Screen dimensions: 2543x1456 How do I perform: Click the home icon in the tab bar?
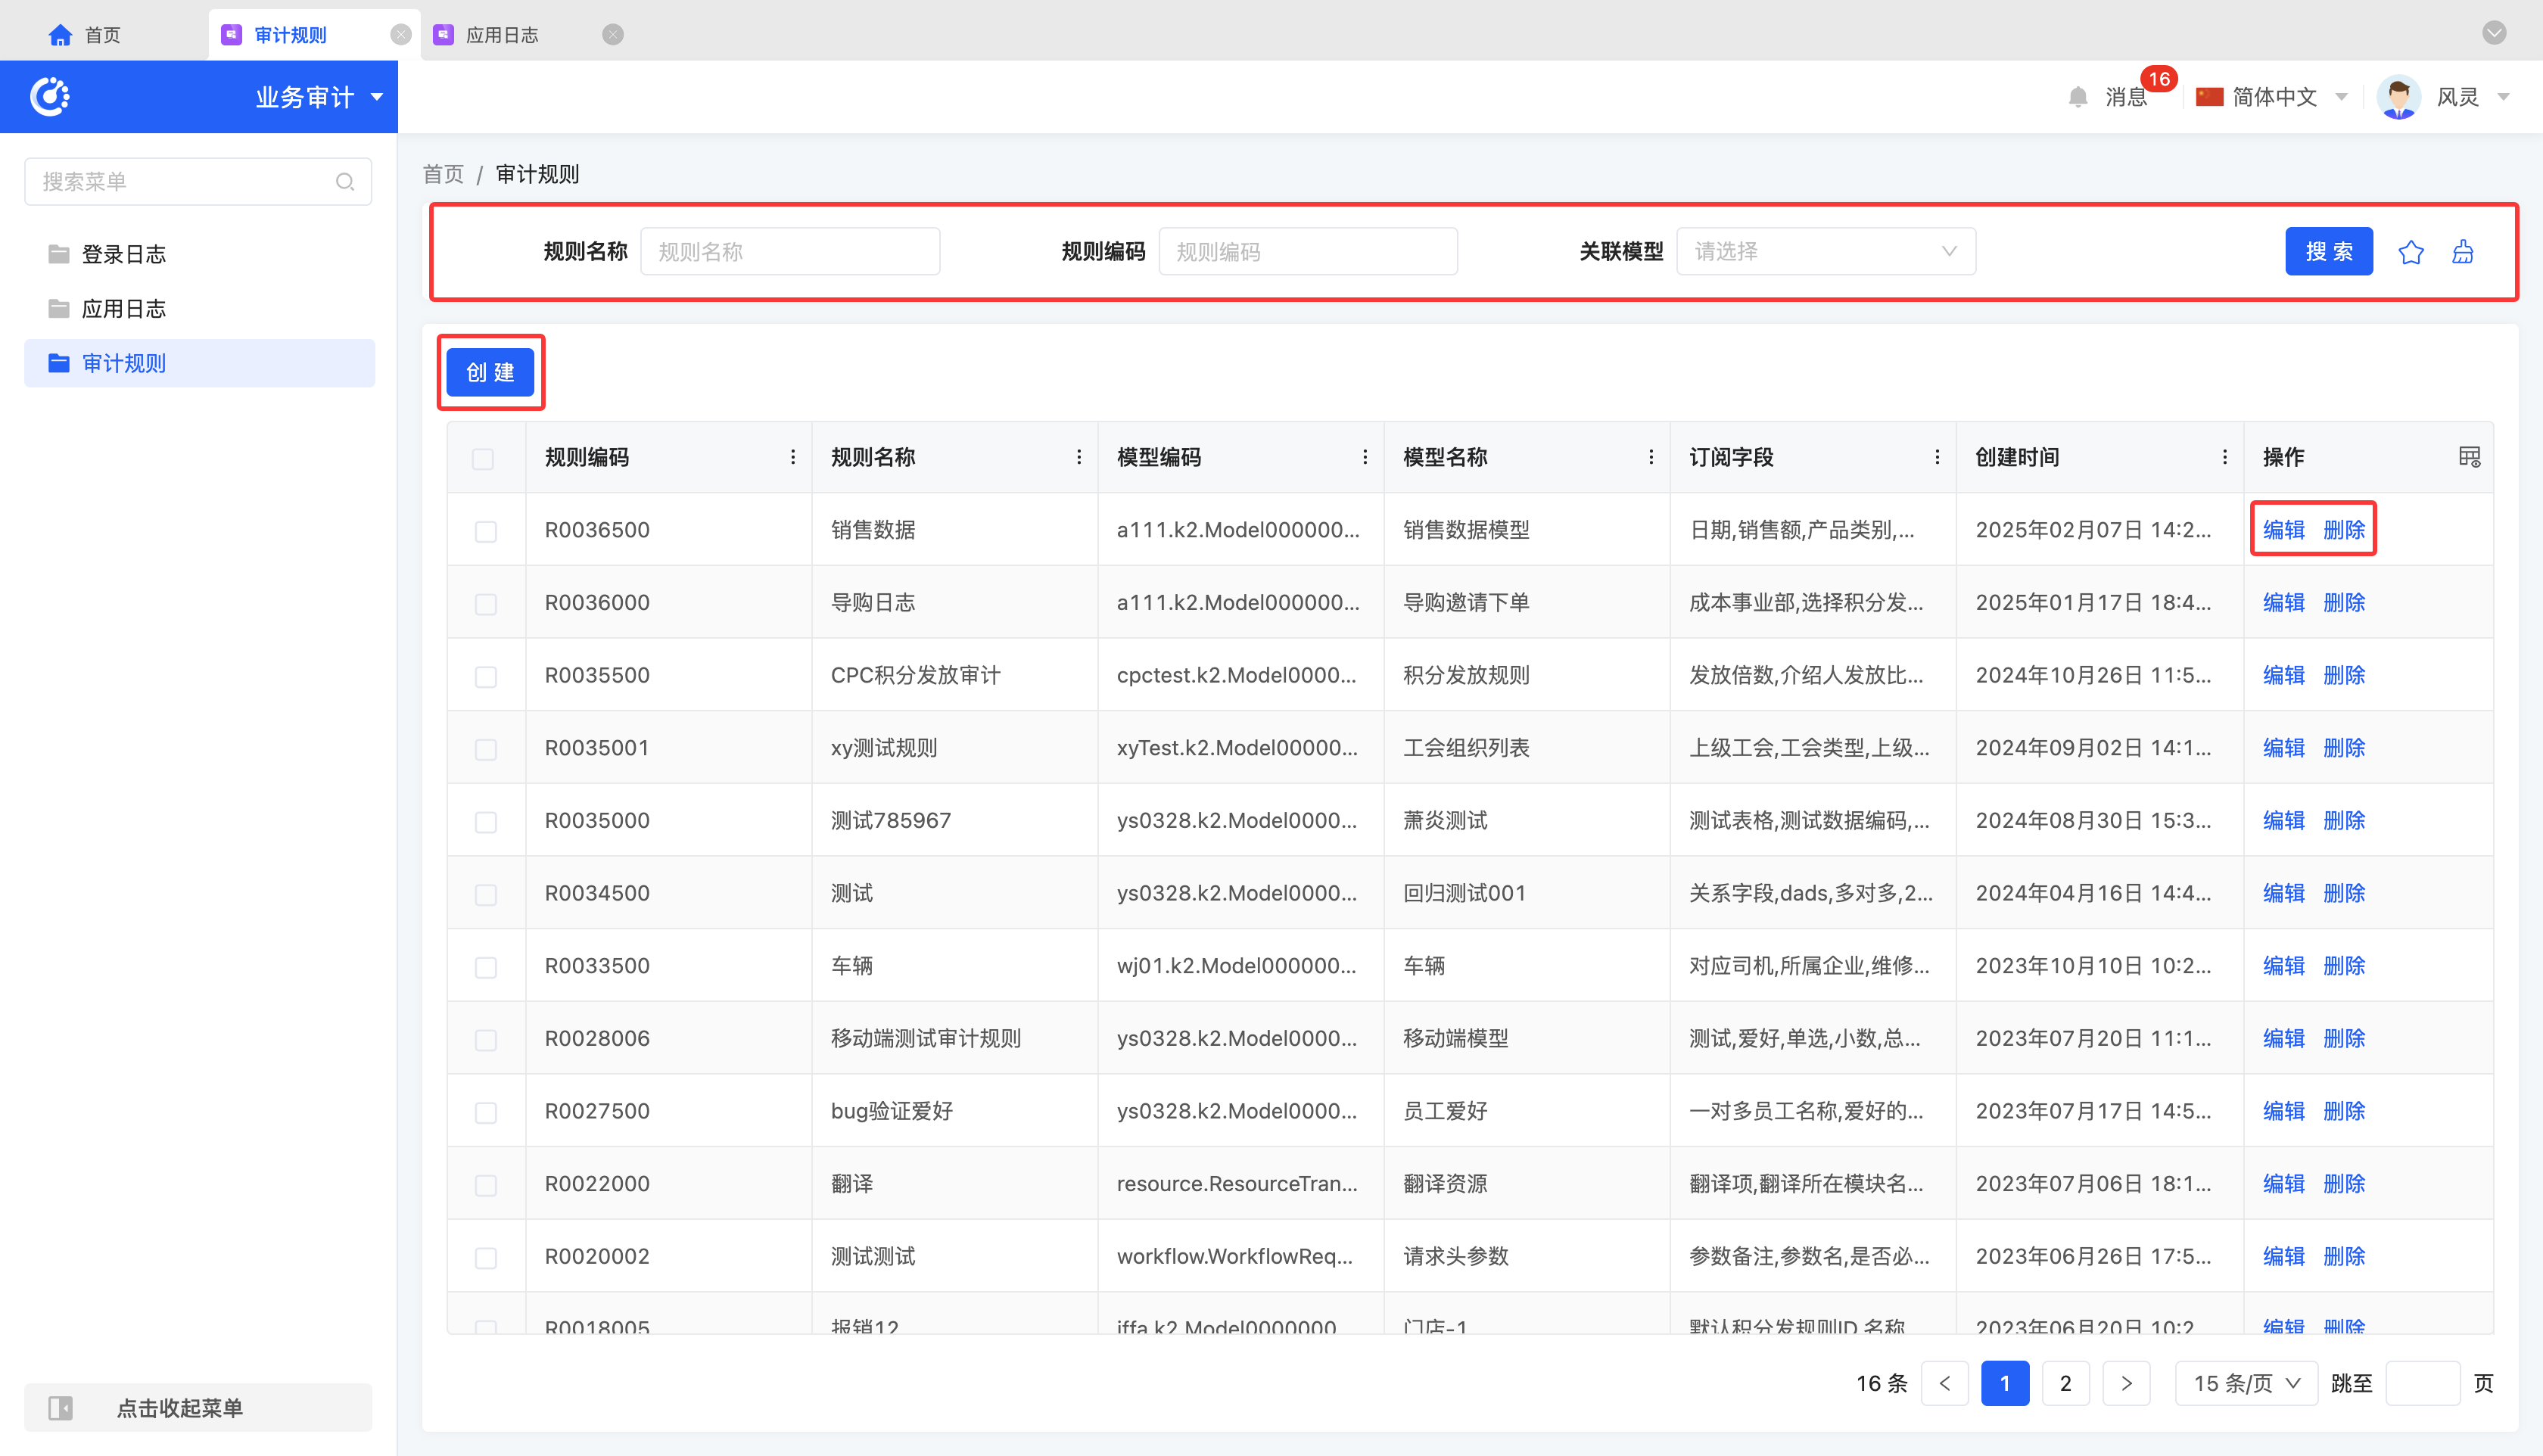(60, 35)
